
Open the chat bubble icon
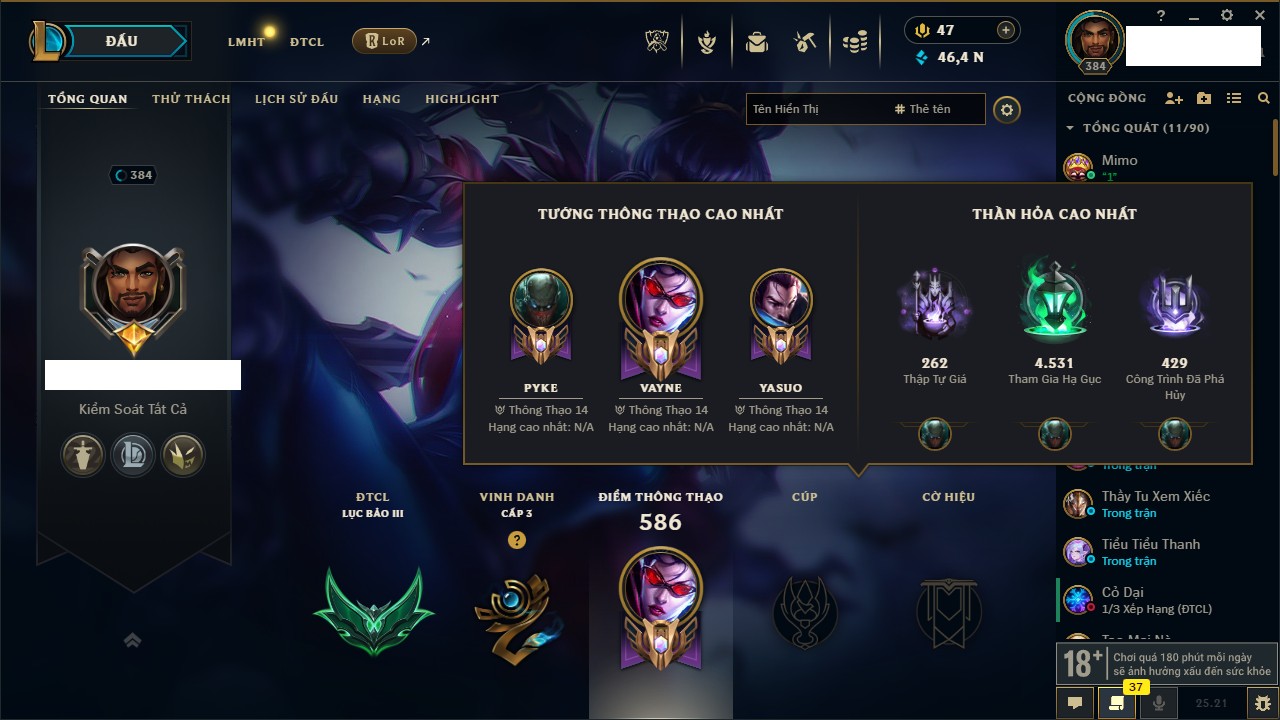(x=1075, y=703)
